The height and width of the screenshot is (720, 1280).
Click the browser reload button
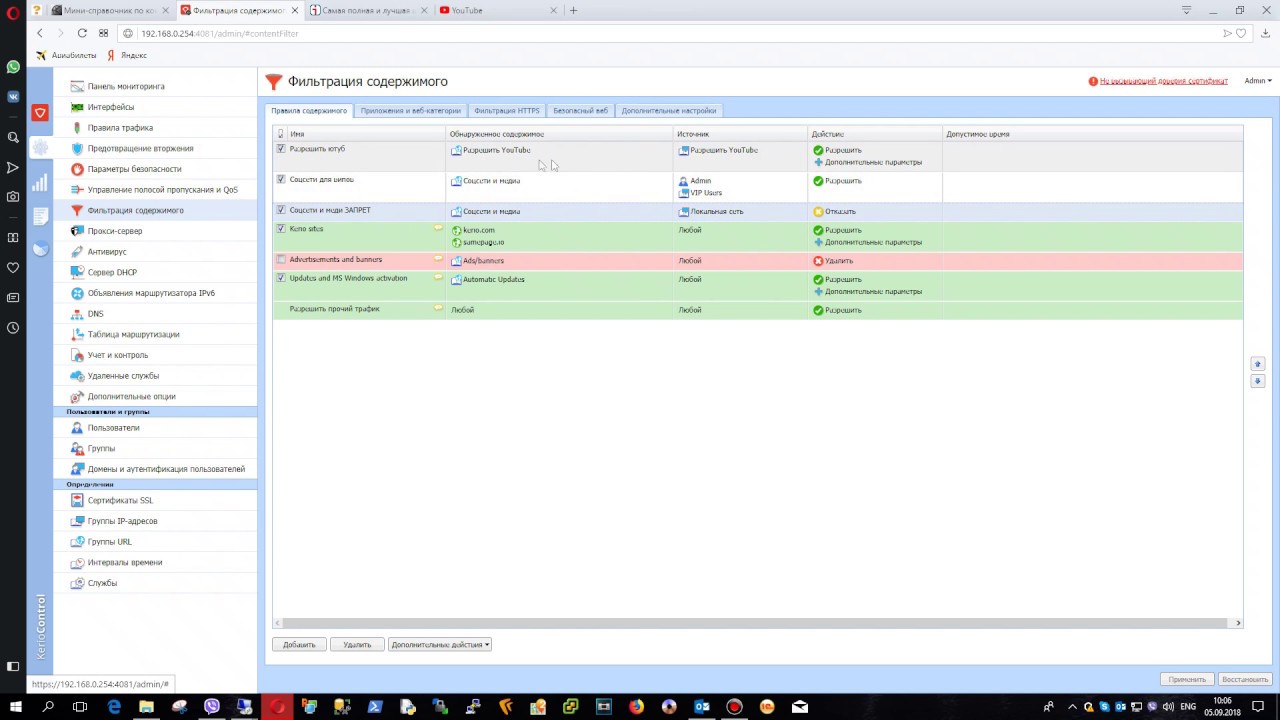(82, 33)
